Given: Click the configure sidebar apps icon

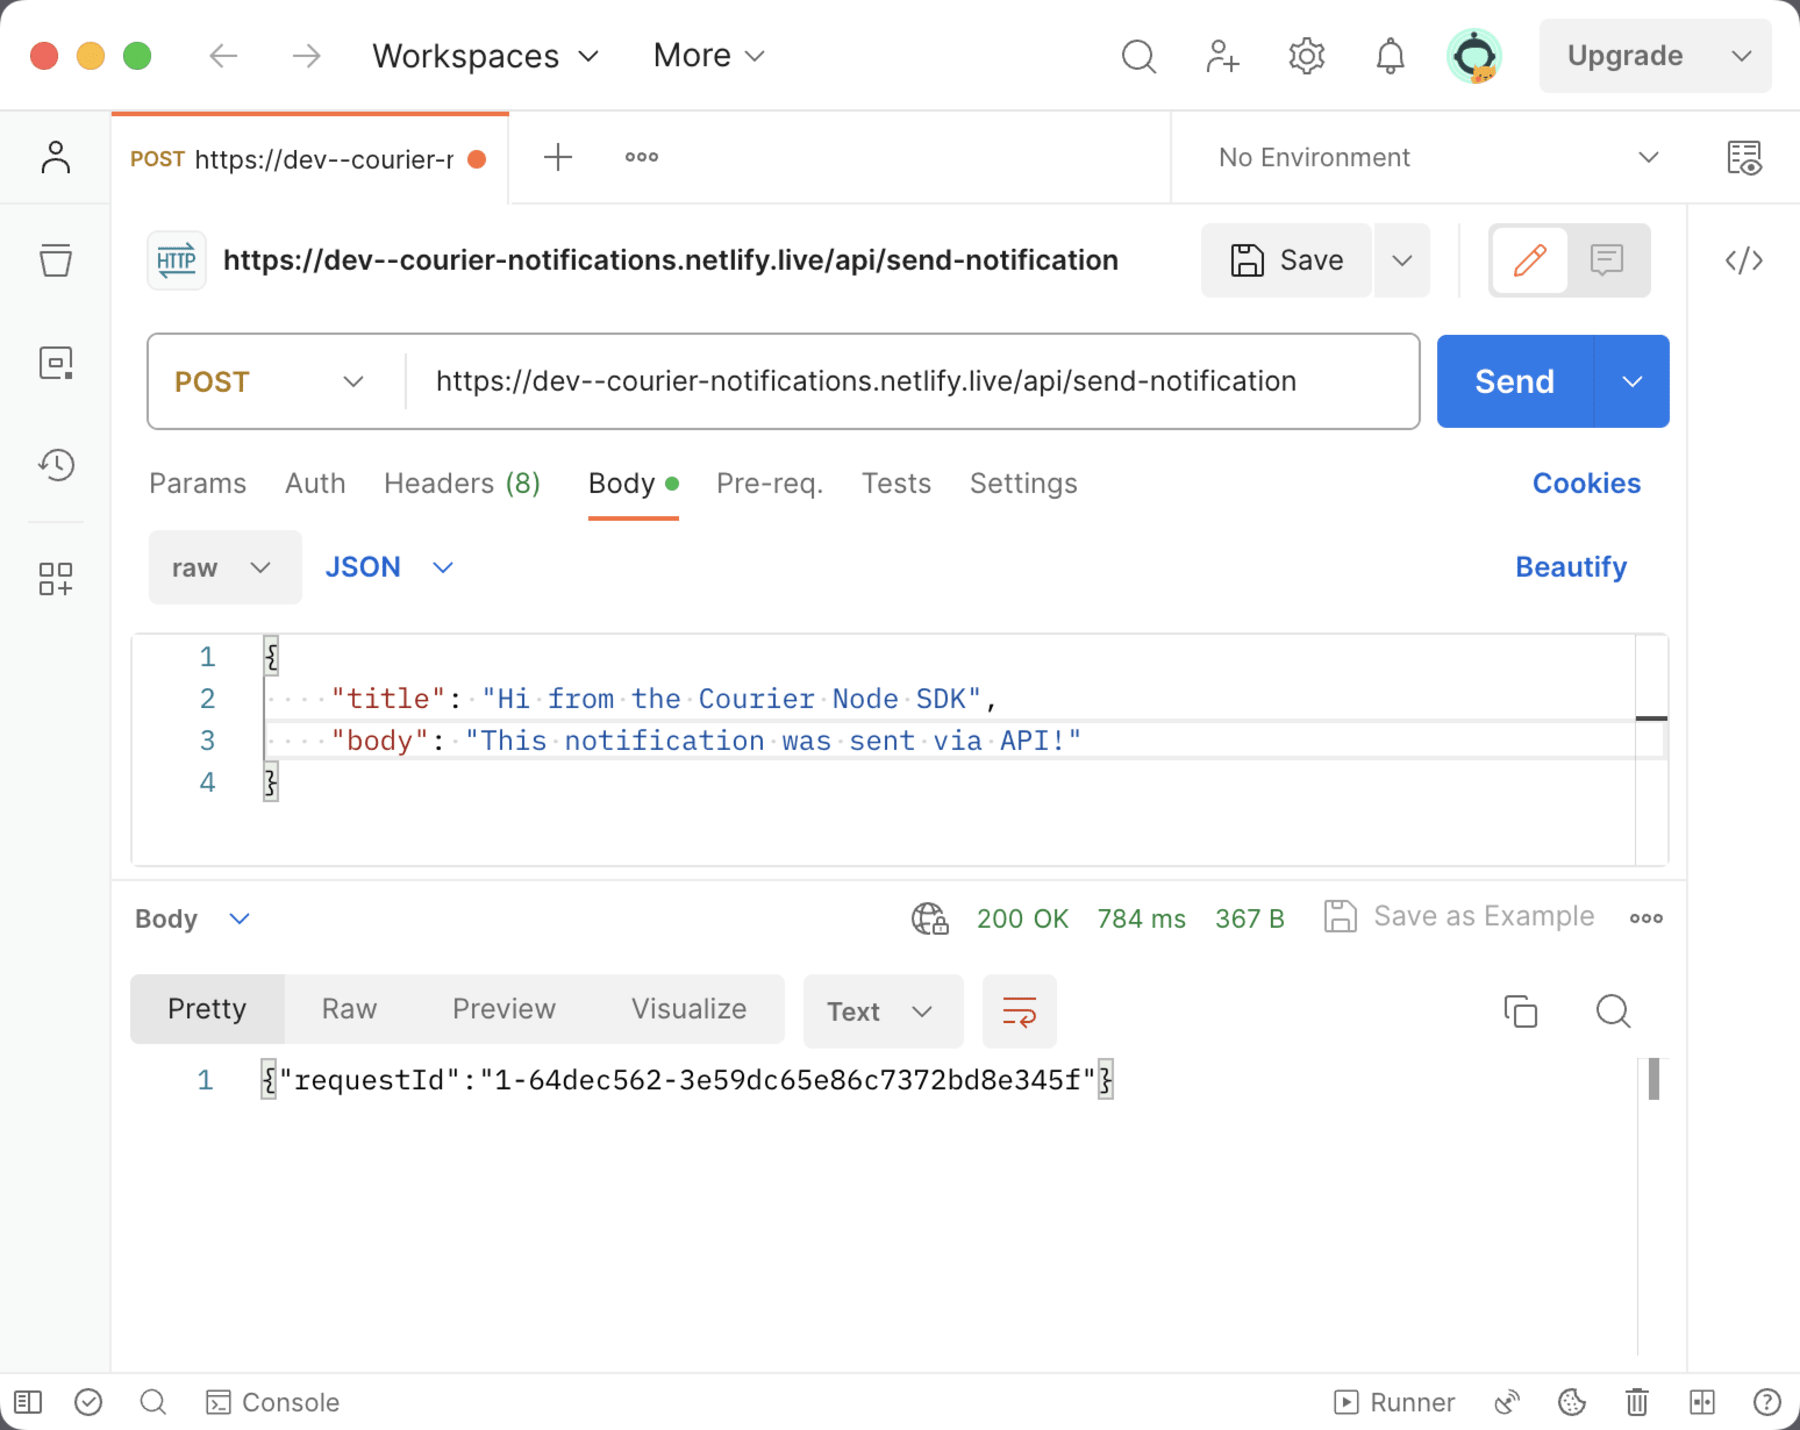Looking at the screenshot, I should click(56, 578).
